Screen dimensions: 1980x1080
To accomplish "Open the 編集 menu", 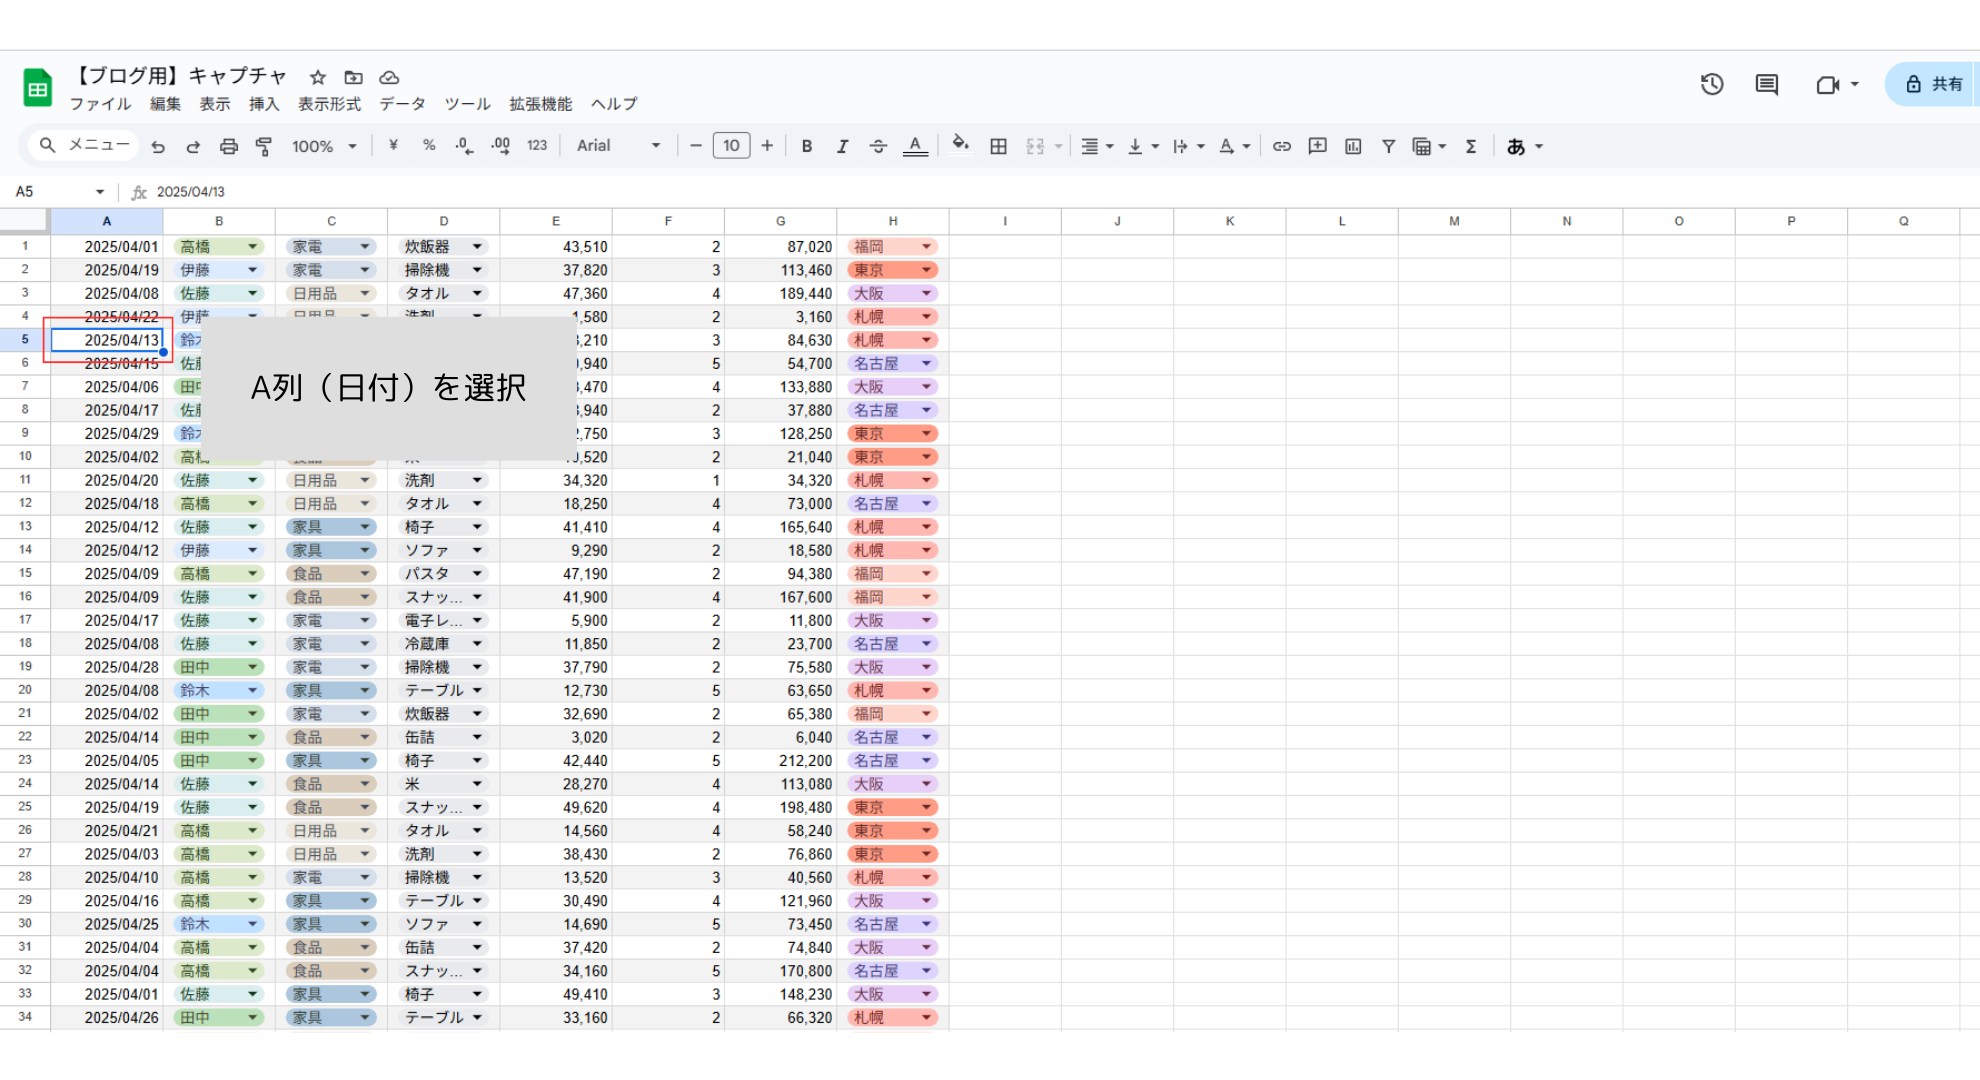I will 165,104.
